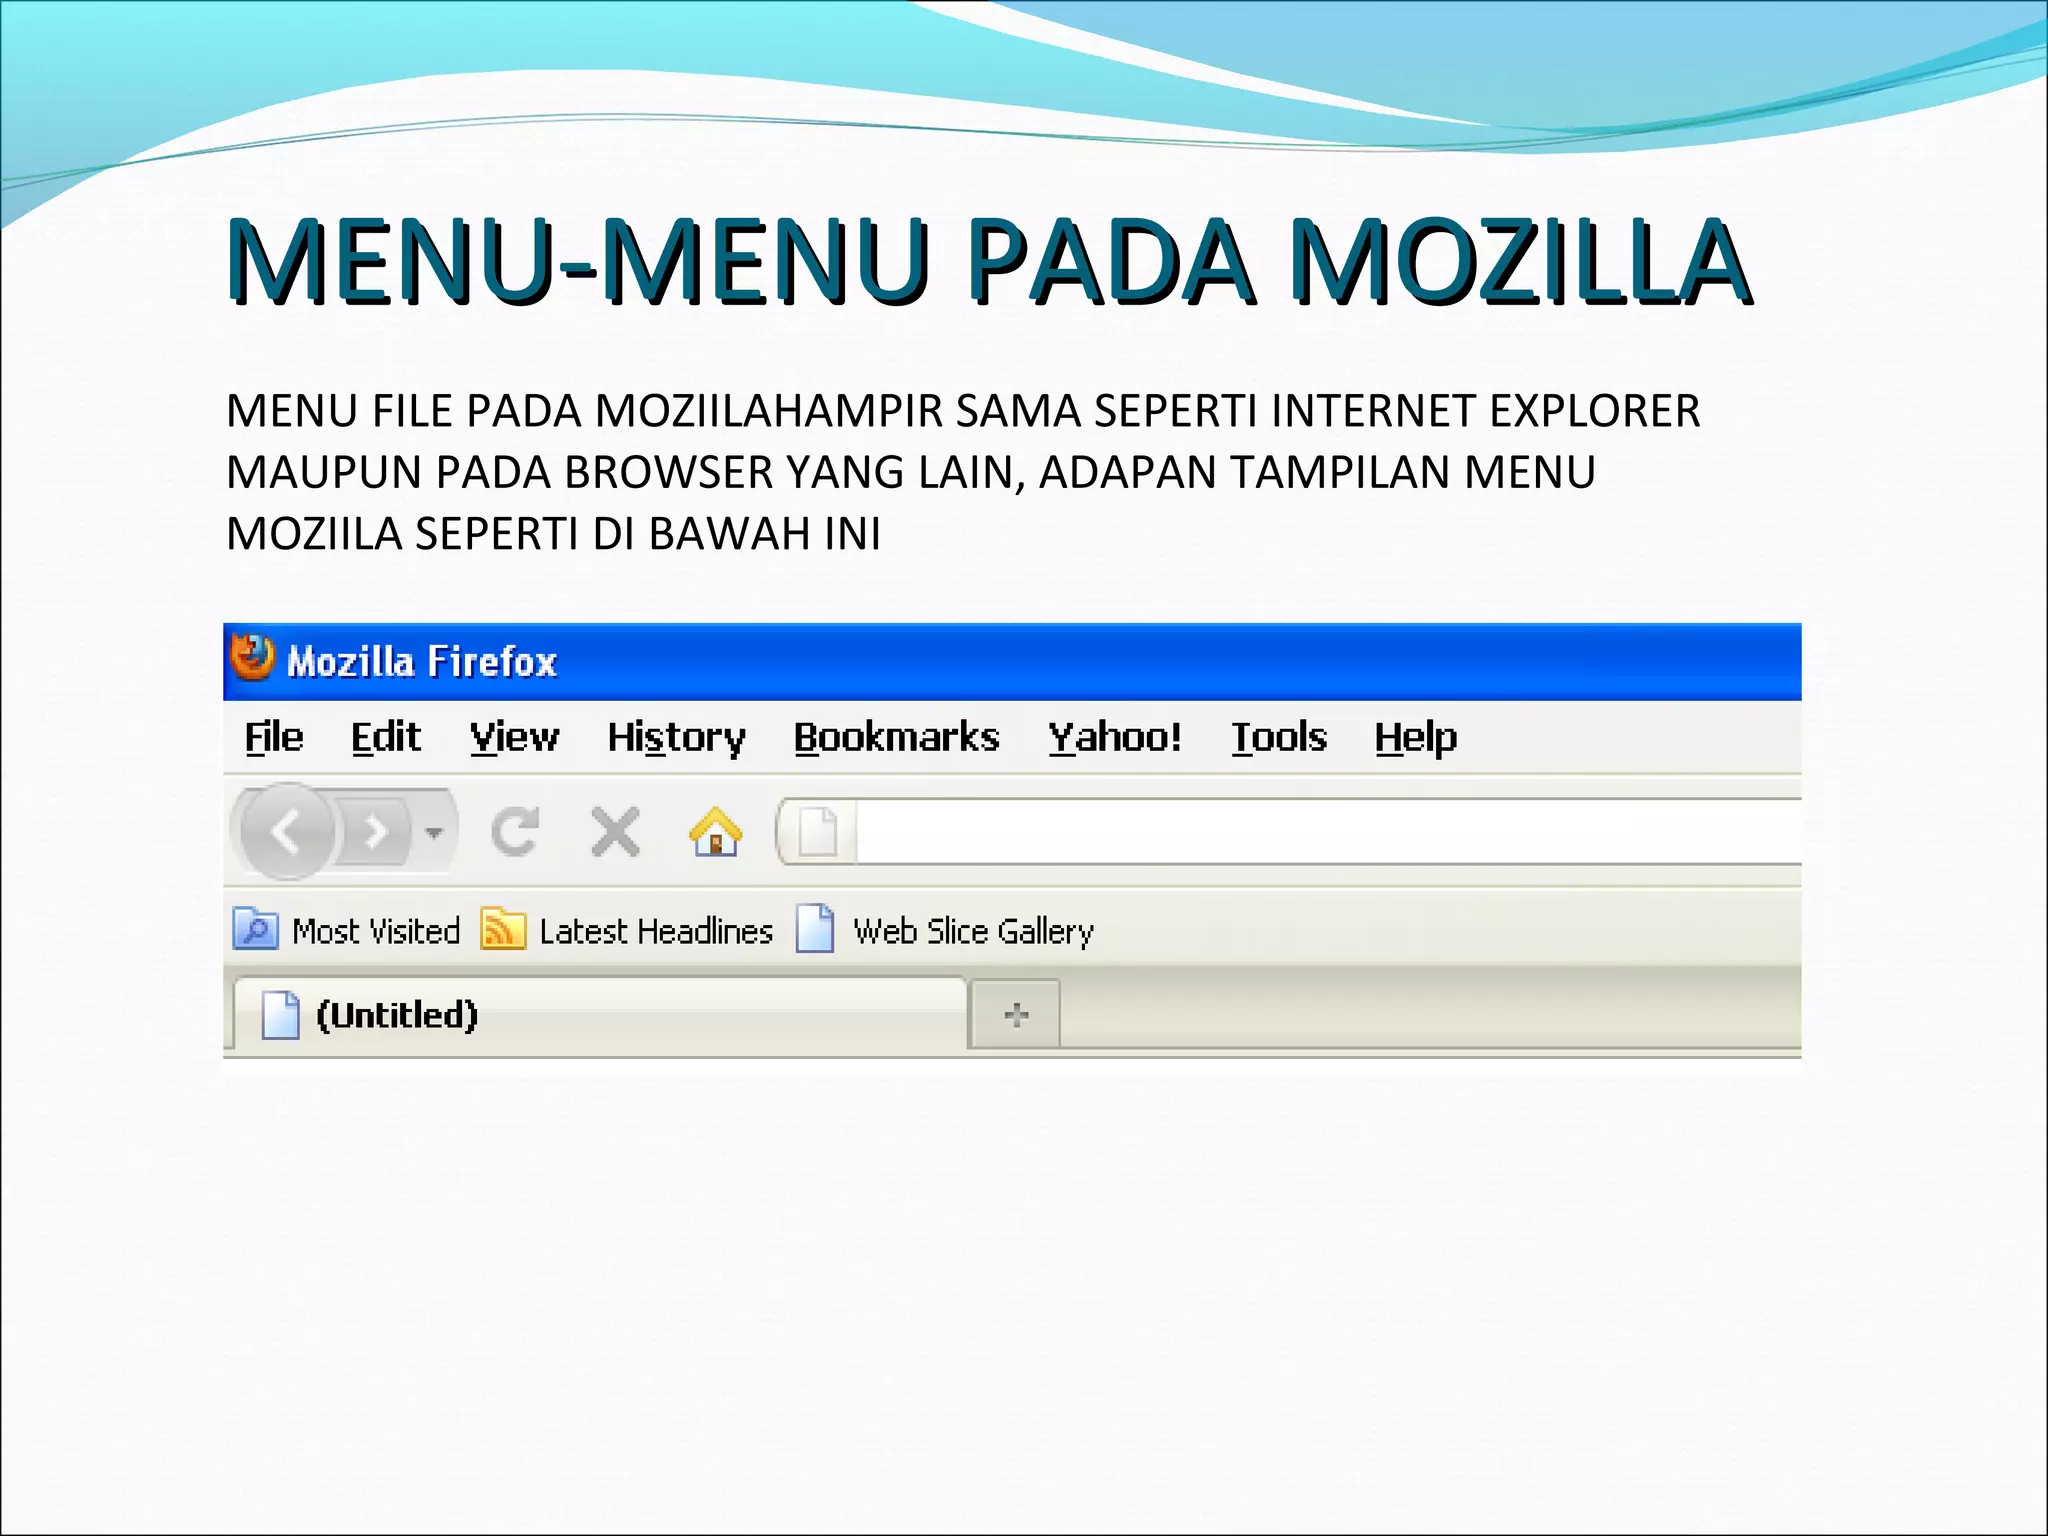
Task: Click the Latest Headlines RSS icon
Action: 503,929
